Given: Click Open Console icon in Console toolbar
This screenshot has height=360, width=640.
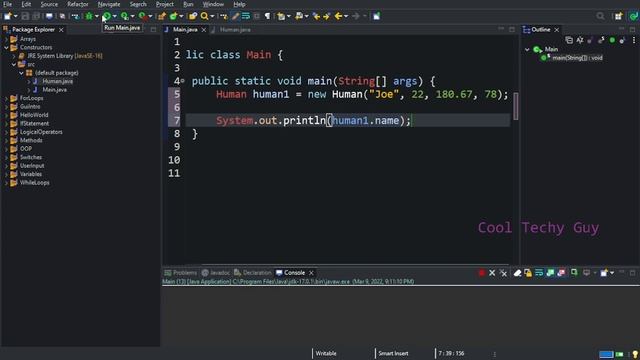Looking at the screenshot, I should tap(604, 273).
